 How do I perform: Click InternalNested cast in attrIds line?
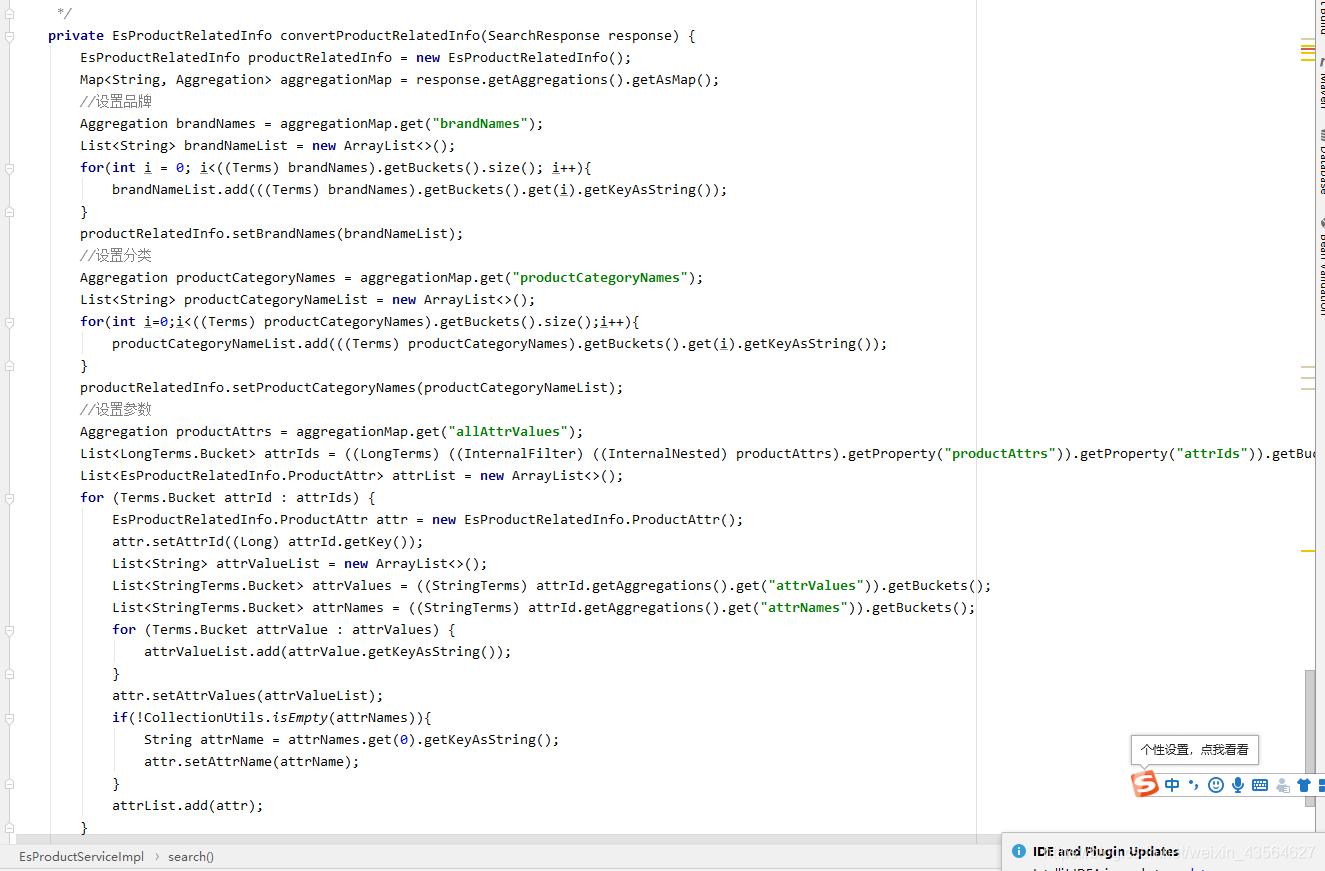(x=664, y=454)
